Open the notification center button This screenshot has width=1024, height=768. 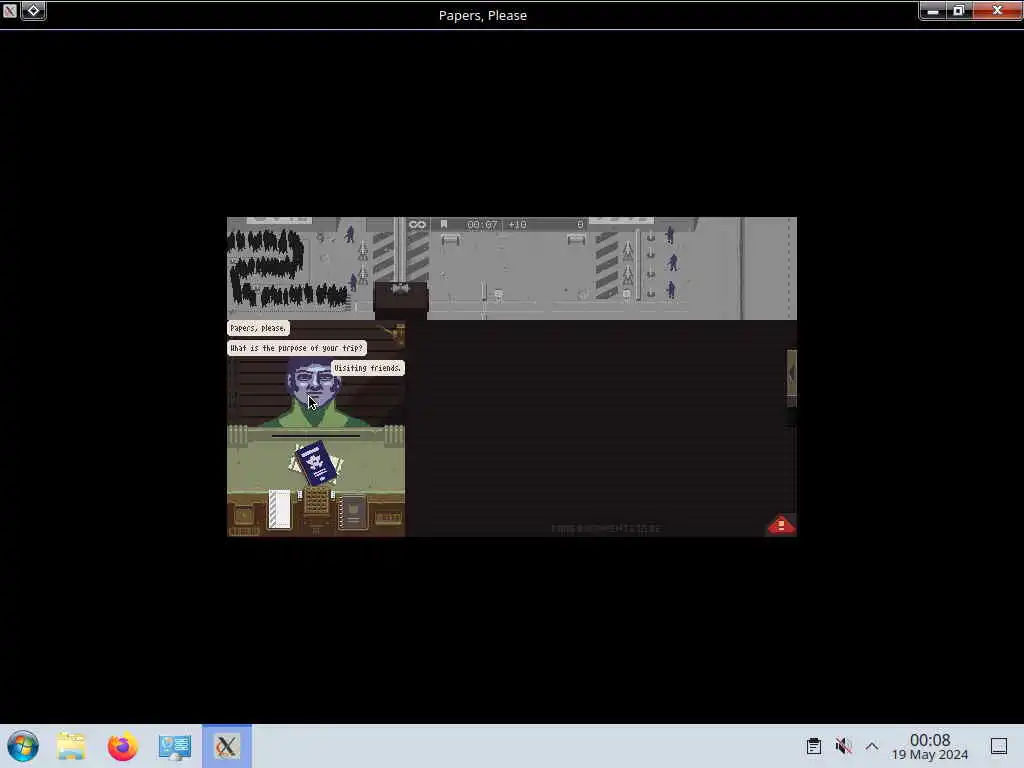click(999, 746)
